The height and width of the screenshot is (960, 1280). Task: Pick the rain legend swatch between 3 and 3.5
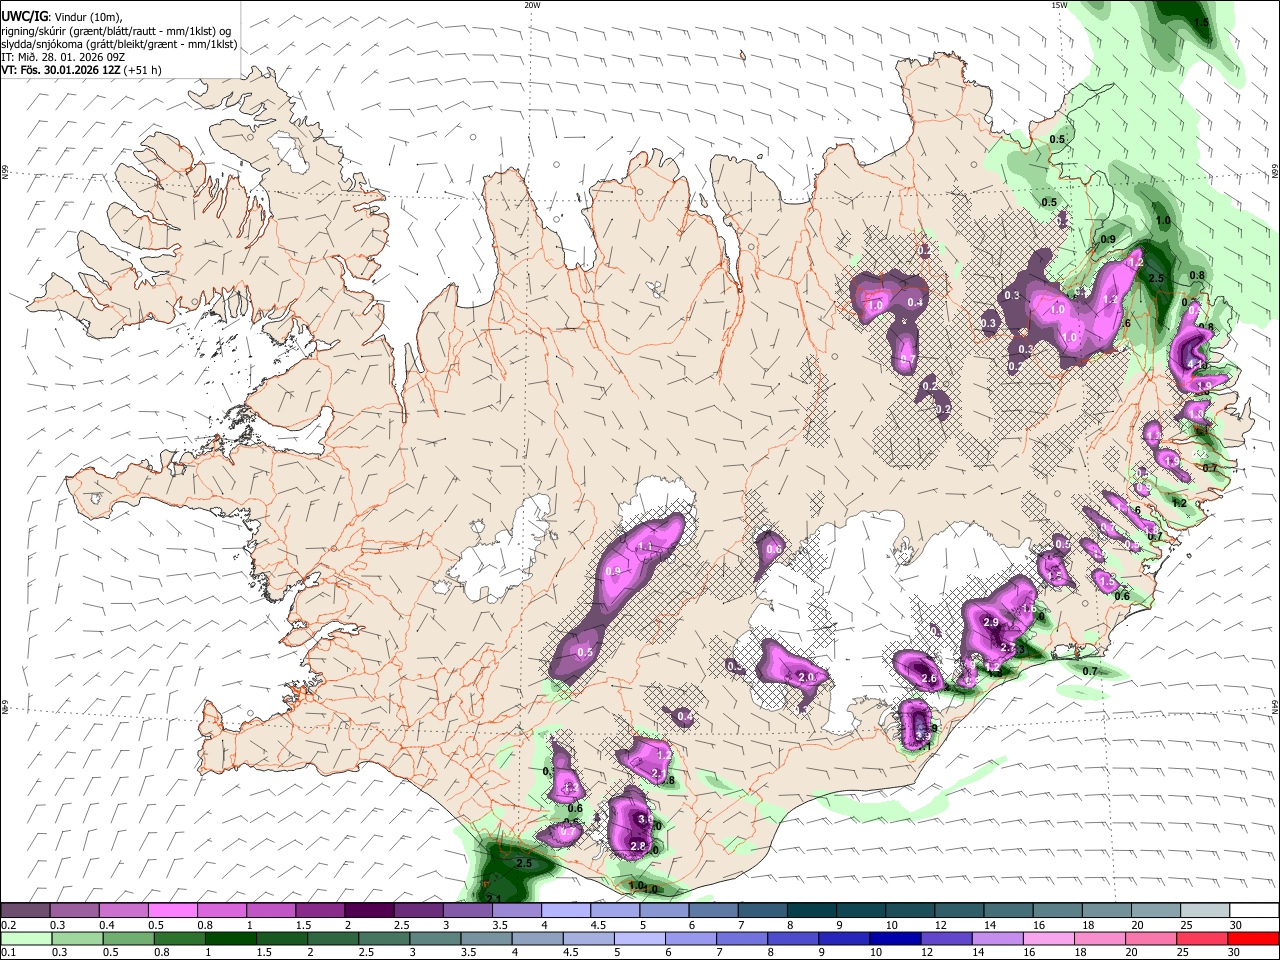[435, 938]
